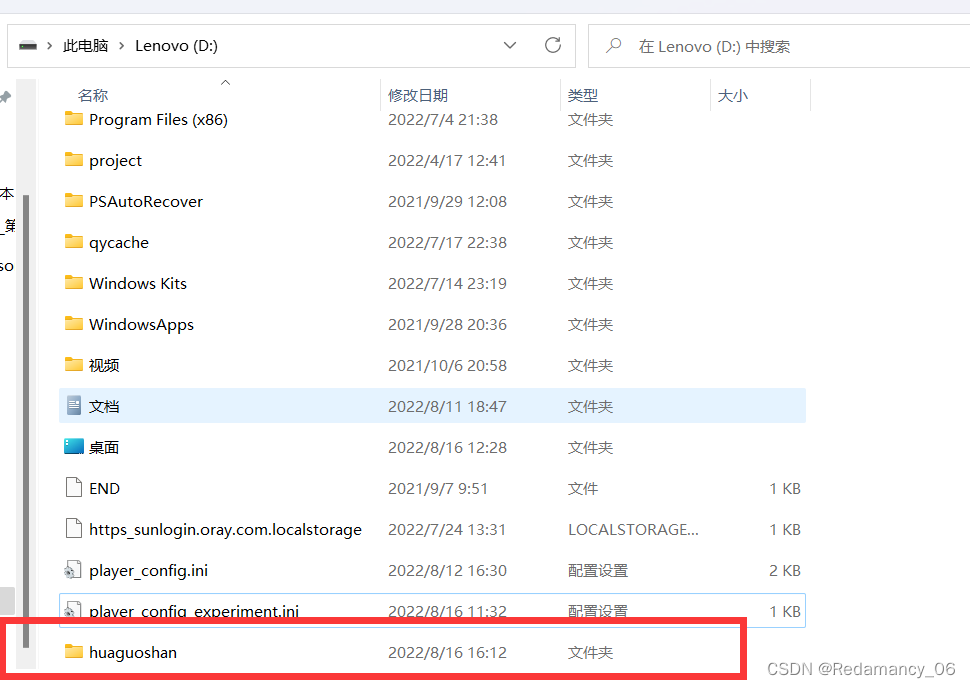Select the Windows Kits folder icon
The width and height of the screenshot is (970, 688).
74,283
